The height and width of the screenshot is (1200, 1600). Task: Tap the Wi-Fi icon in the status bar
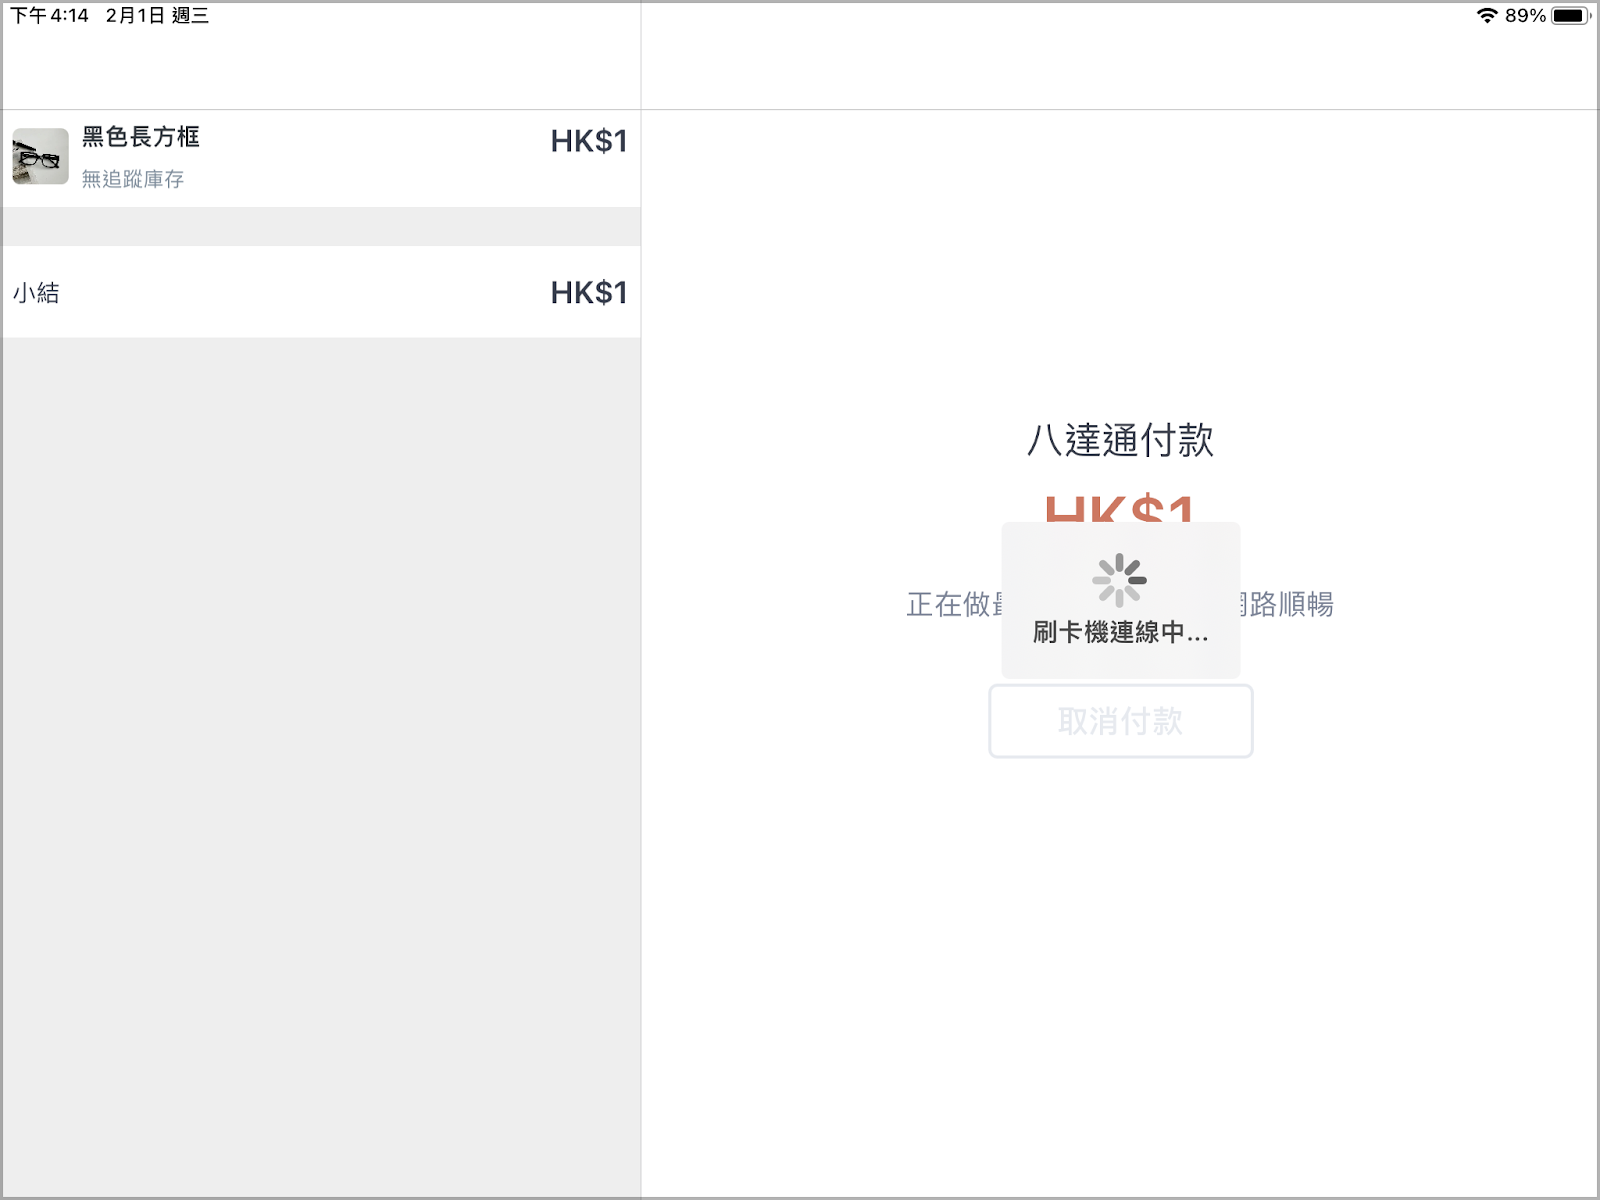(x=1487, y=15)
